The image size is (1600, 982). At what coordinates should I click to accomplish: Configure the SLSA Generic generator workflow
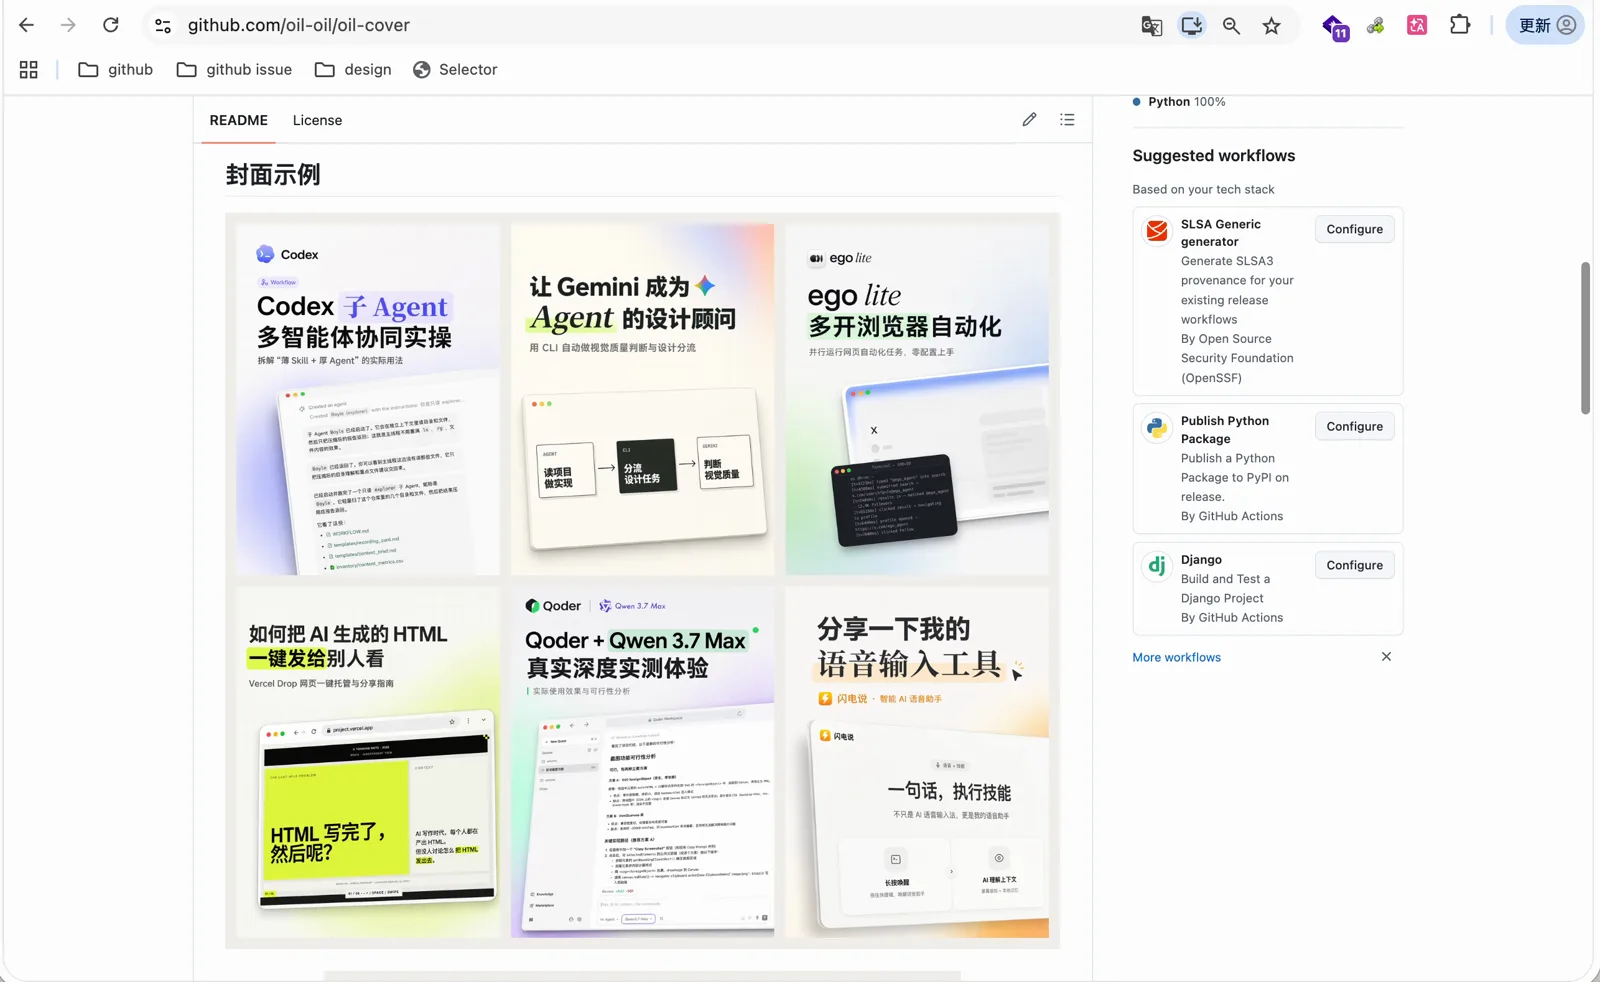point(1354,229)
